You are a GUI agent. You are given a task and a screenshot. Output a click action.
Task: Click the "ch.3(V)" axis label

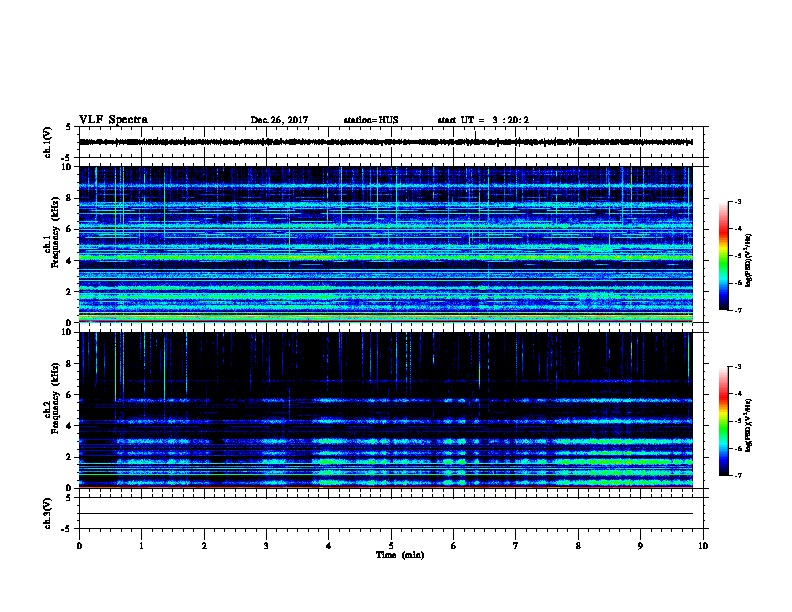click(x=47, y=513)
